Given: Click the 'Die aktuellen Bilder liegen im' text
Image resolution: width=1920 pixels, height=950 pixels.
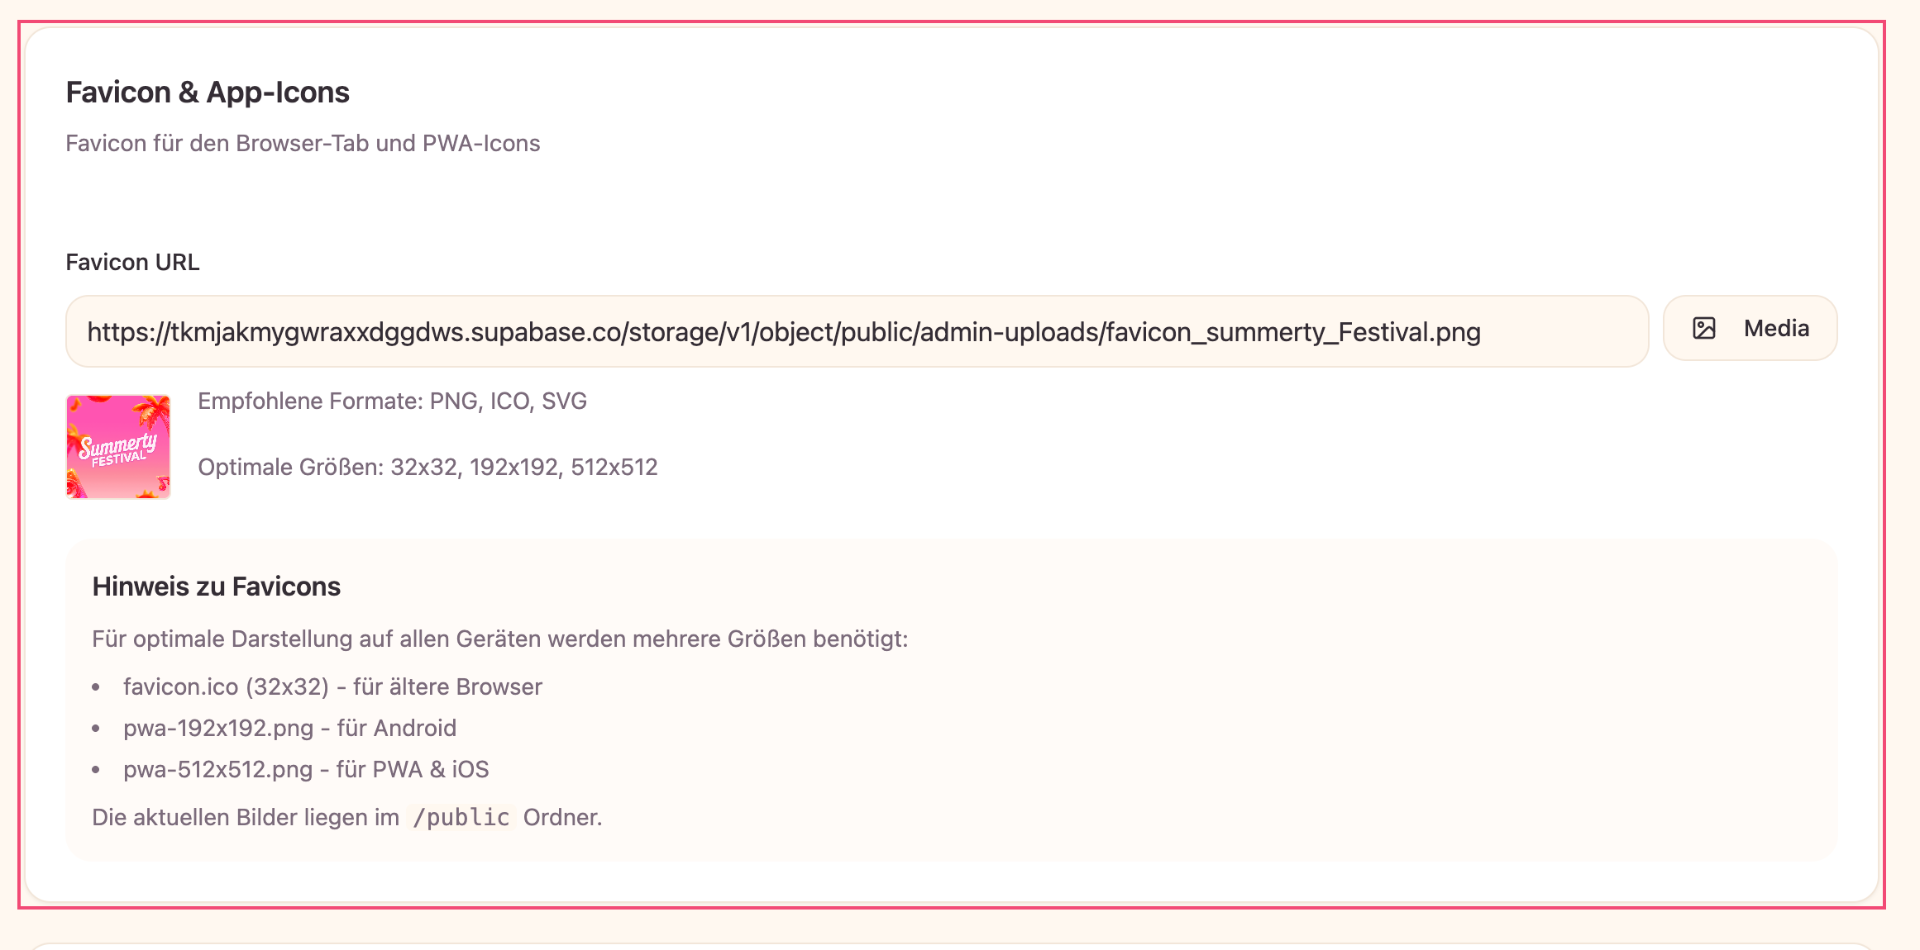Looking at the screenshot, I should tap(245, 818).
